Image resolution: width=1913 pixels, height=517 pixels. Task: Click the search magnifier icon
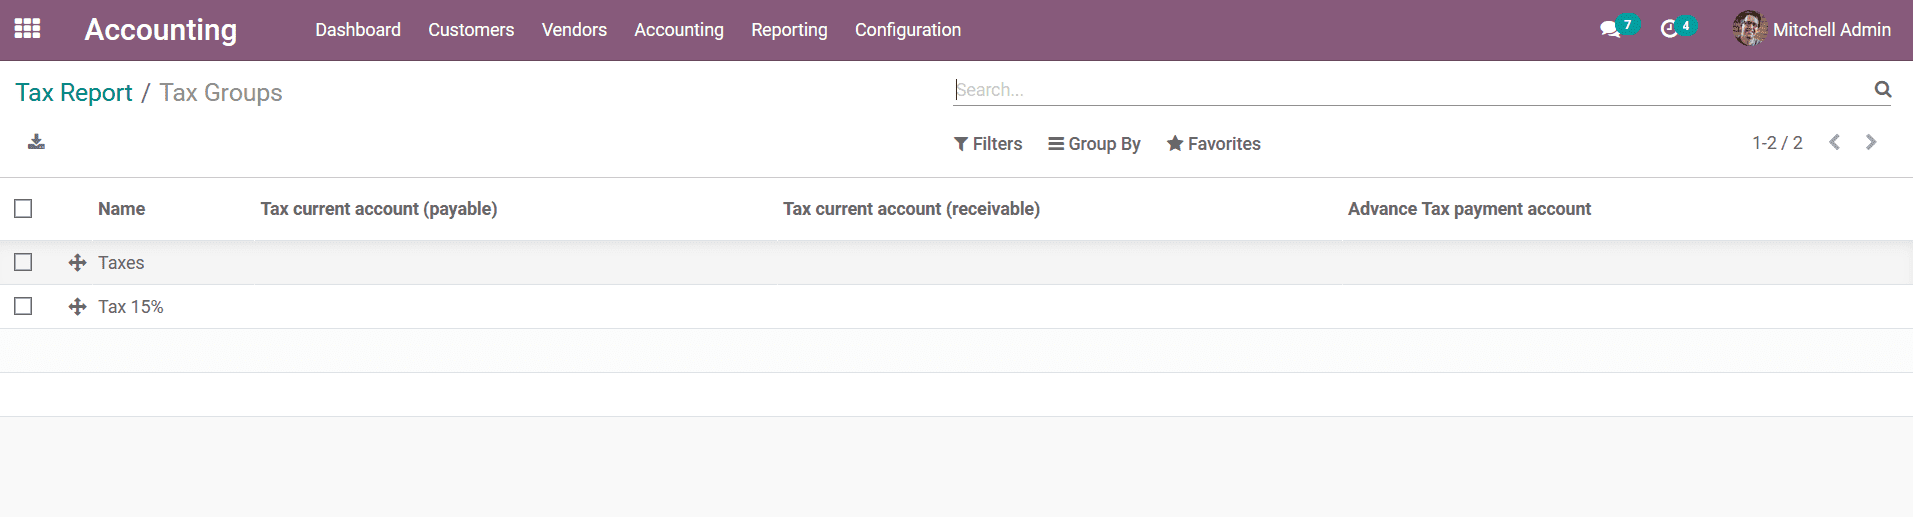(x=1883, y=89)
